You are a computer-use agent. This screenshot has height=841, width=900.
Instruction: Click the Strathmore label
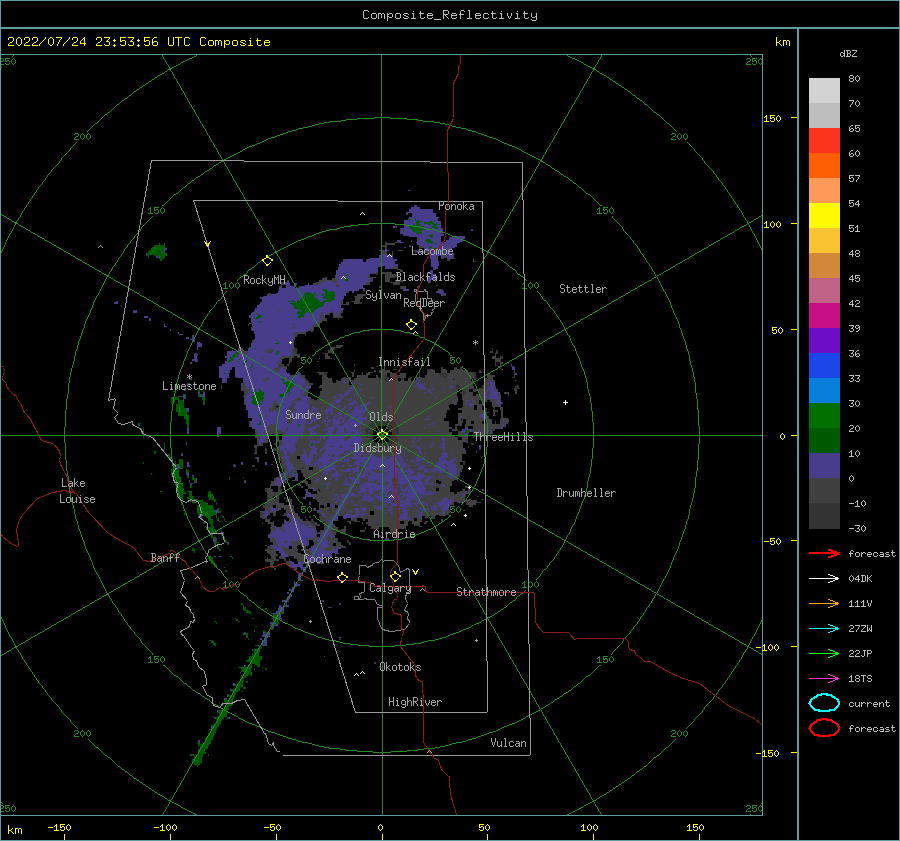point(486,592)
